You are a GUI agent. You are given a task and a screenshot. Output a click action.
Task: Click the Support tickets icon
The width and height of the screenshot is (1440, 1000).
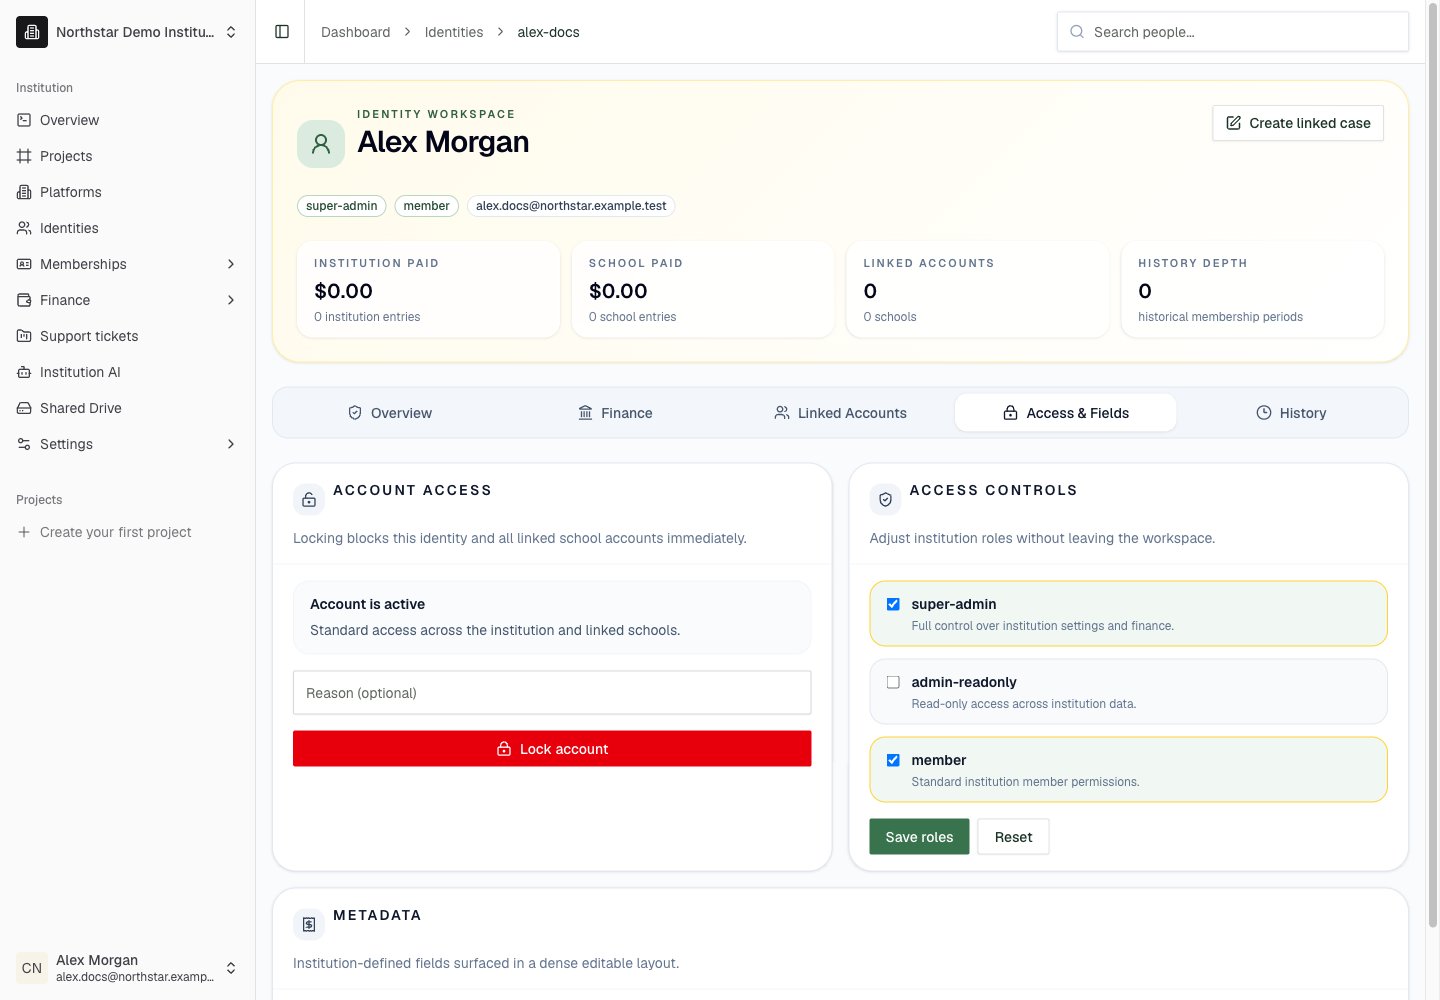point(24,336)
